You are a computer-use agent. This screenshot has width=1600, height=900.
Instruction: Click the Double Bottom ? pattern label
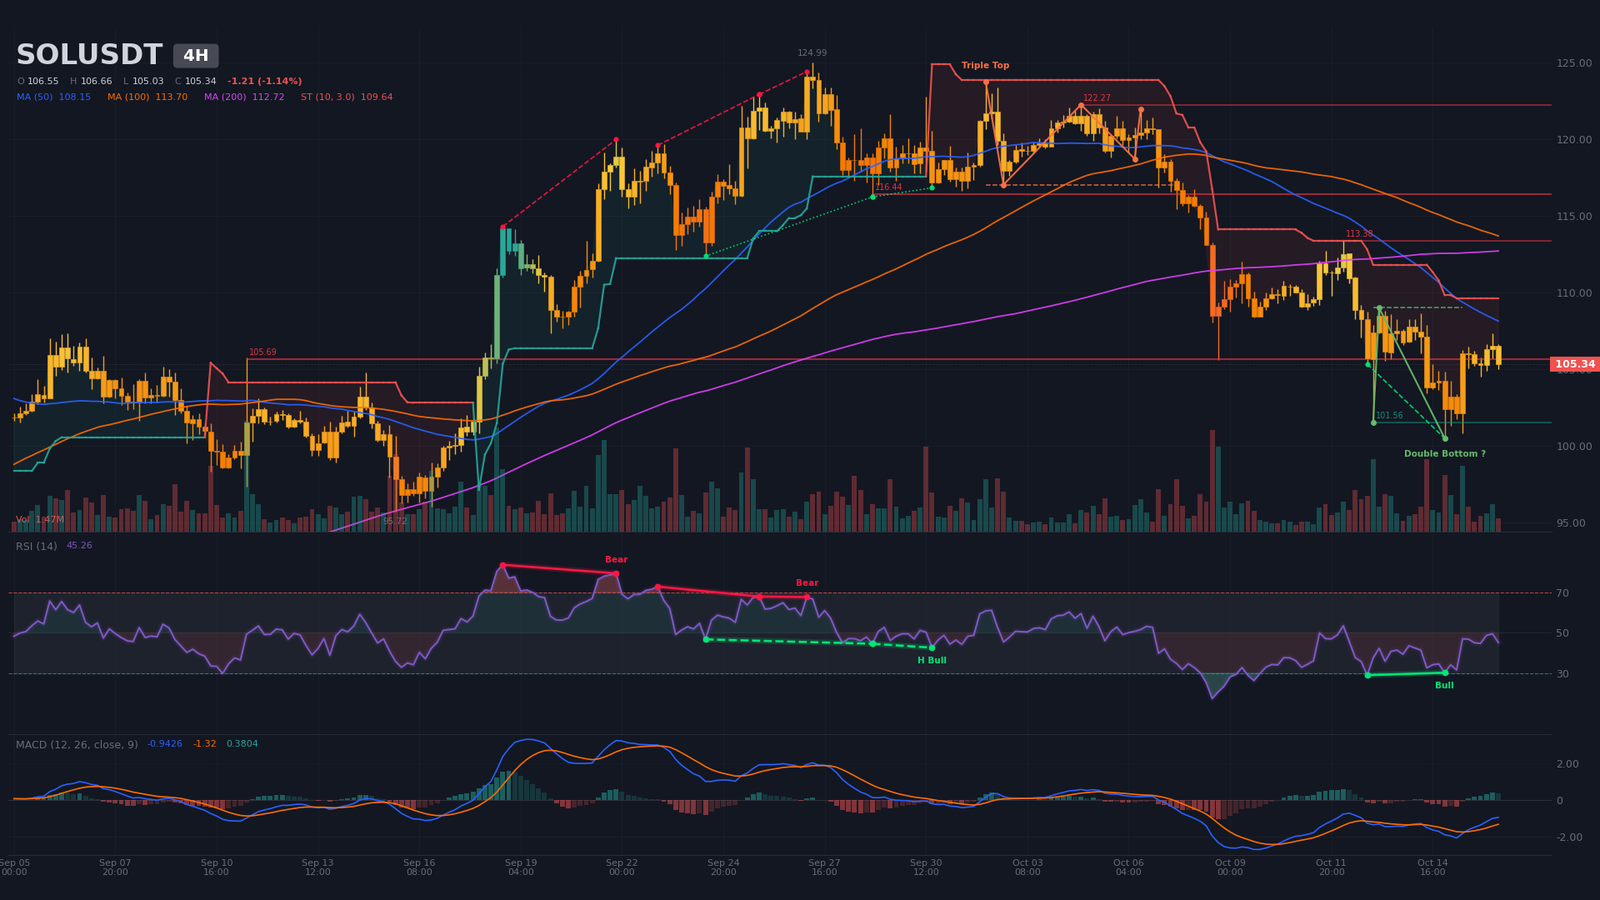[x=1444, y=454]
